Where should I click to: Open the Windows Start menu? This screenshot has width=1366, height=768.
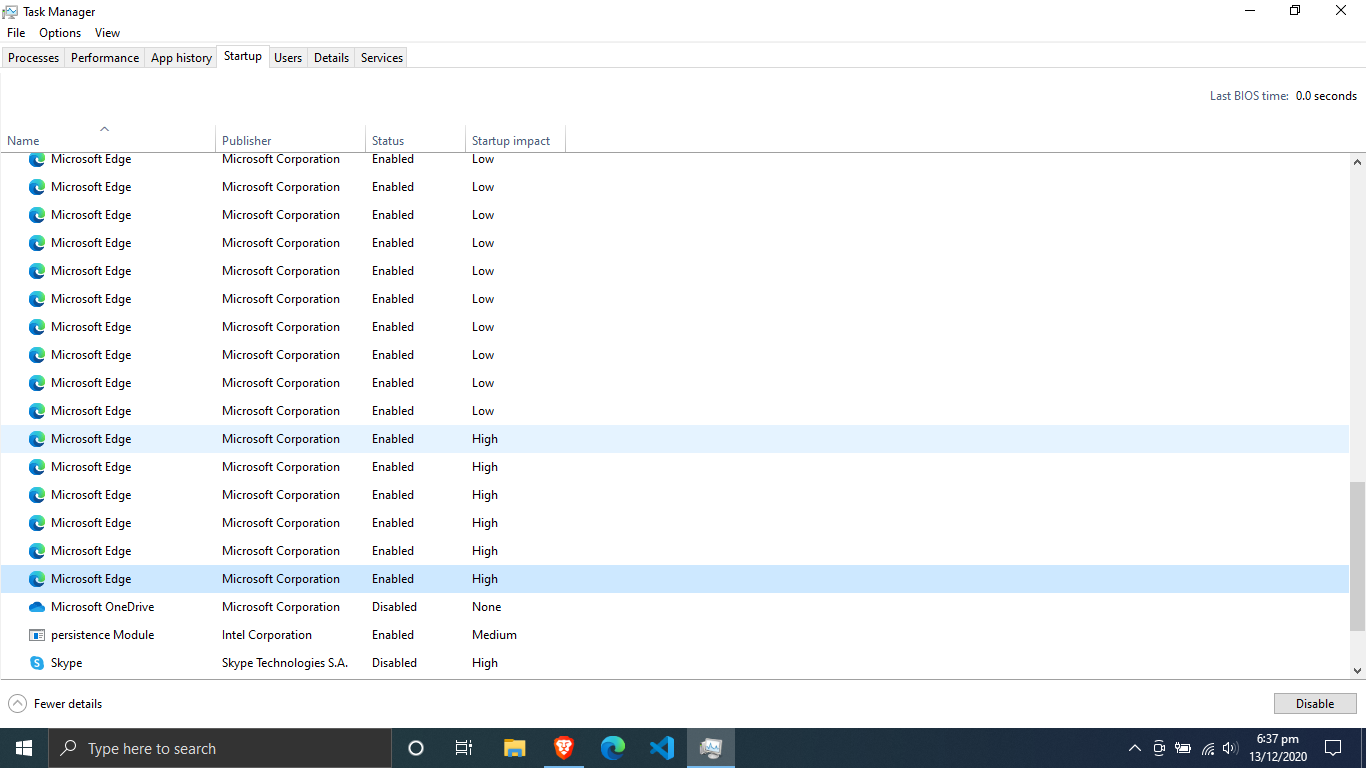pyautogui.click(x=24, y=748)
